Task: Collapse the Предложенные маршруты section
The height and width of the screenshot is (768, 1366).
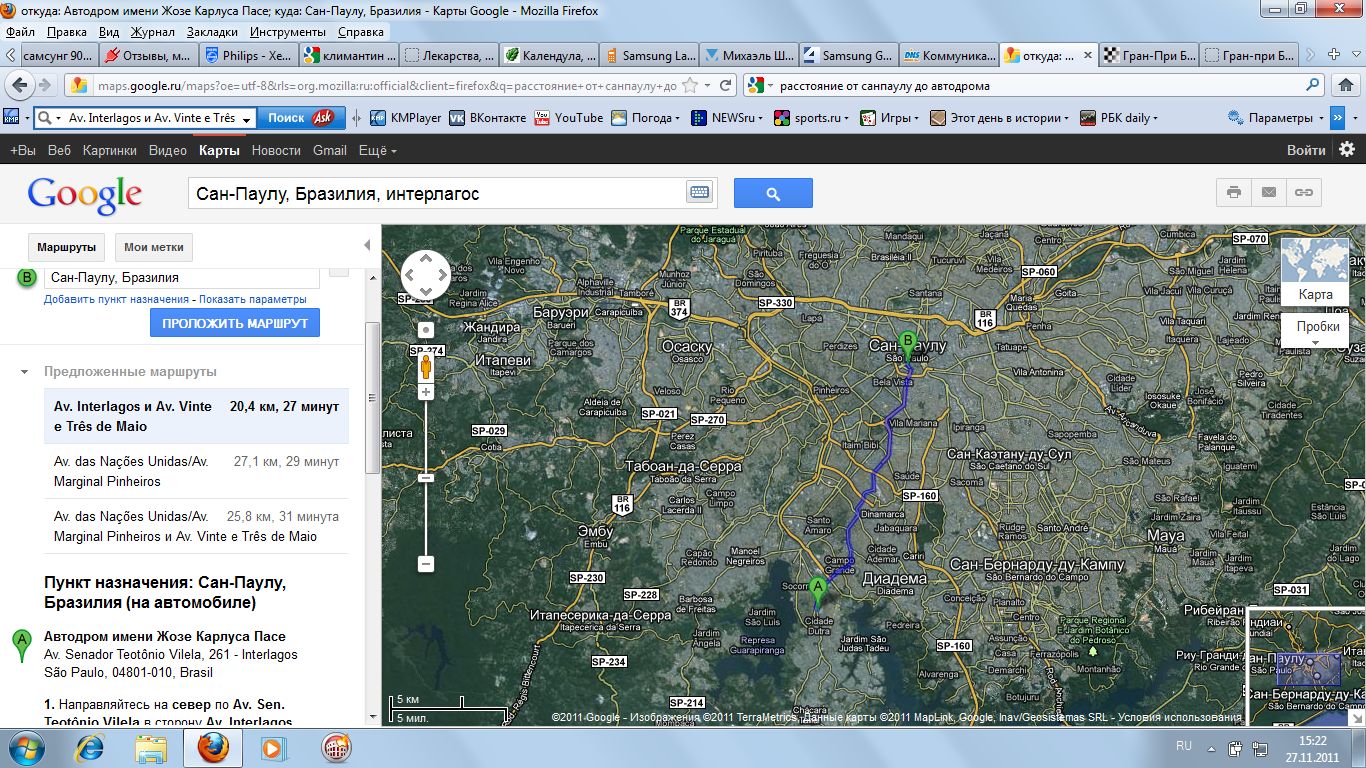Action: pos(24,372)
